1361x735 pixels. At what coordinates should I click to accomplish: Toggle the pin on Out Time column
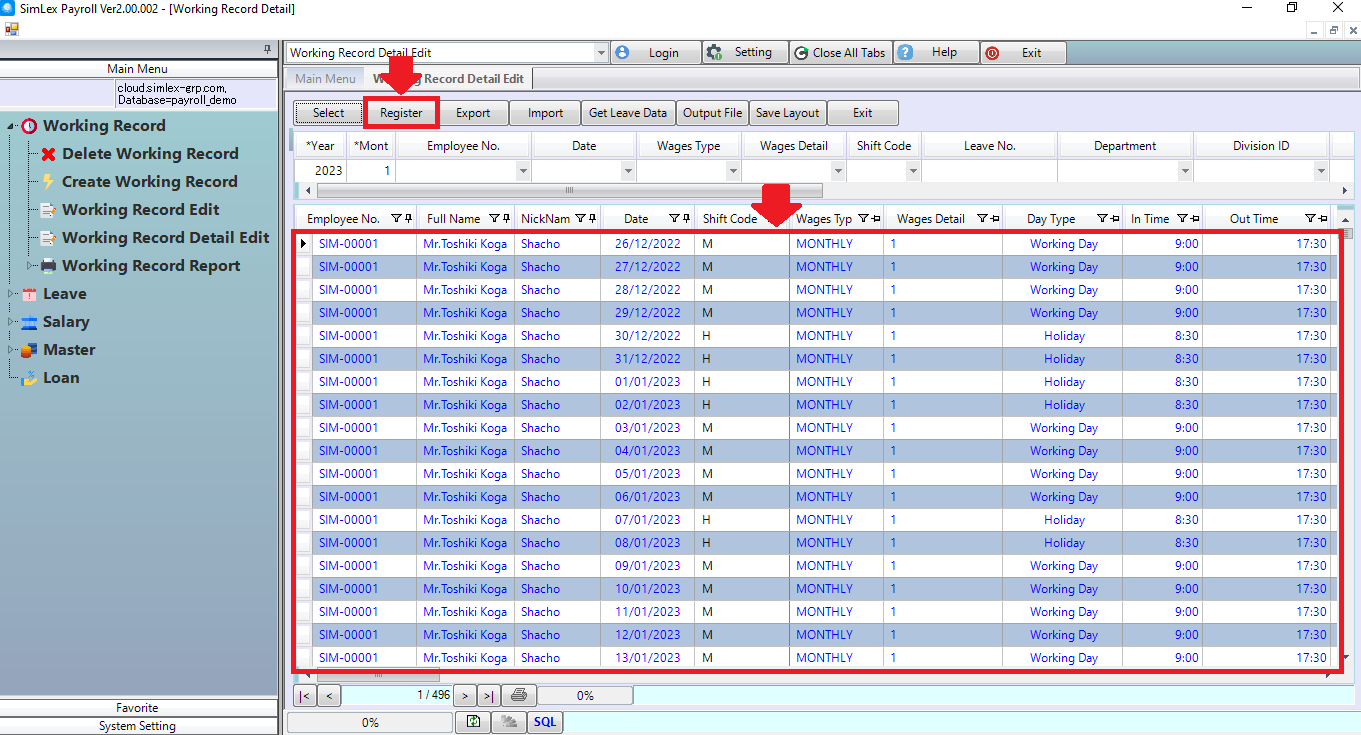coord(1323,219)
